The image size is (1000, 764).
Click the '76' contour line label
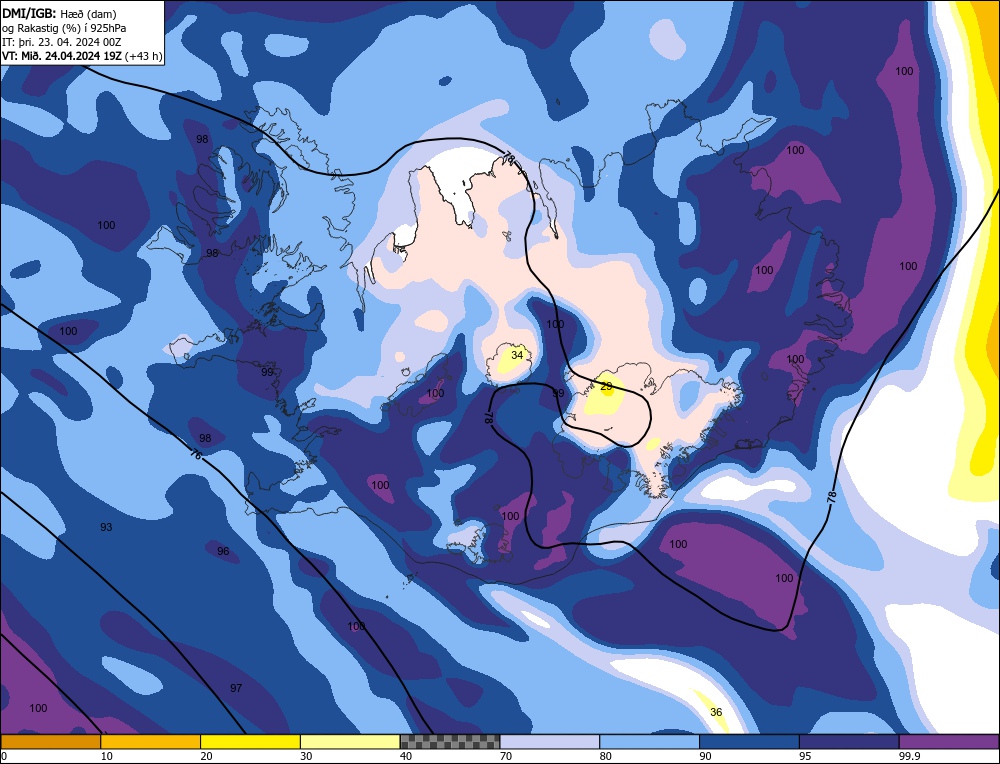click(x=196, y=455)
